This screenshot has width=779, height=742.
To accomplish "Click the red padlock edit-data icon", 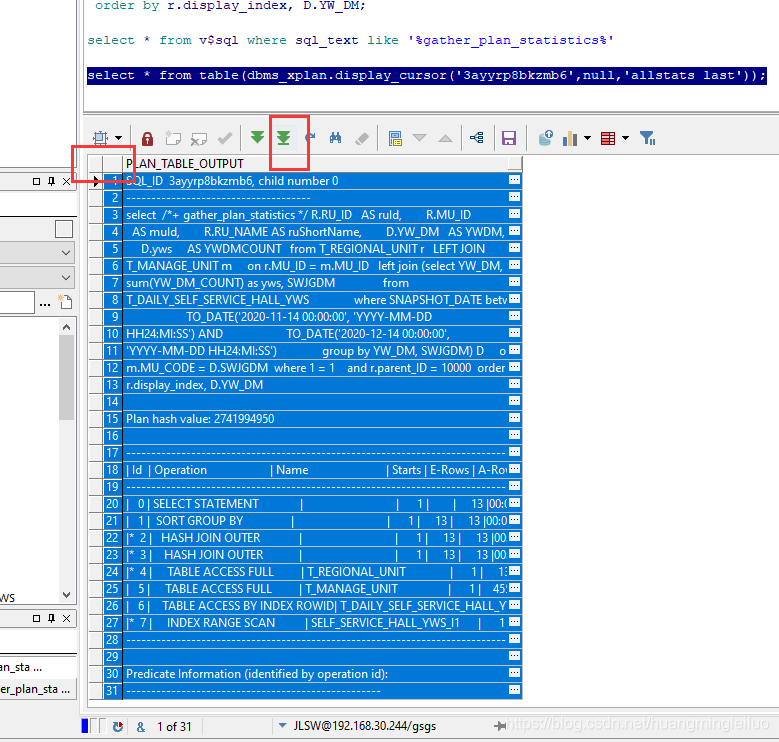I will (147, 138).
